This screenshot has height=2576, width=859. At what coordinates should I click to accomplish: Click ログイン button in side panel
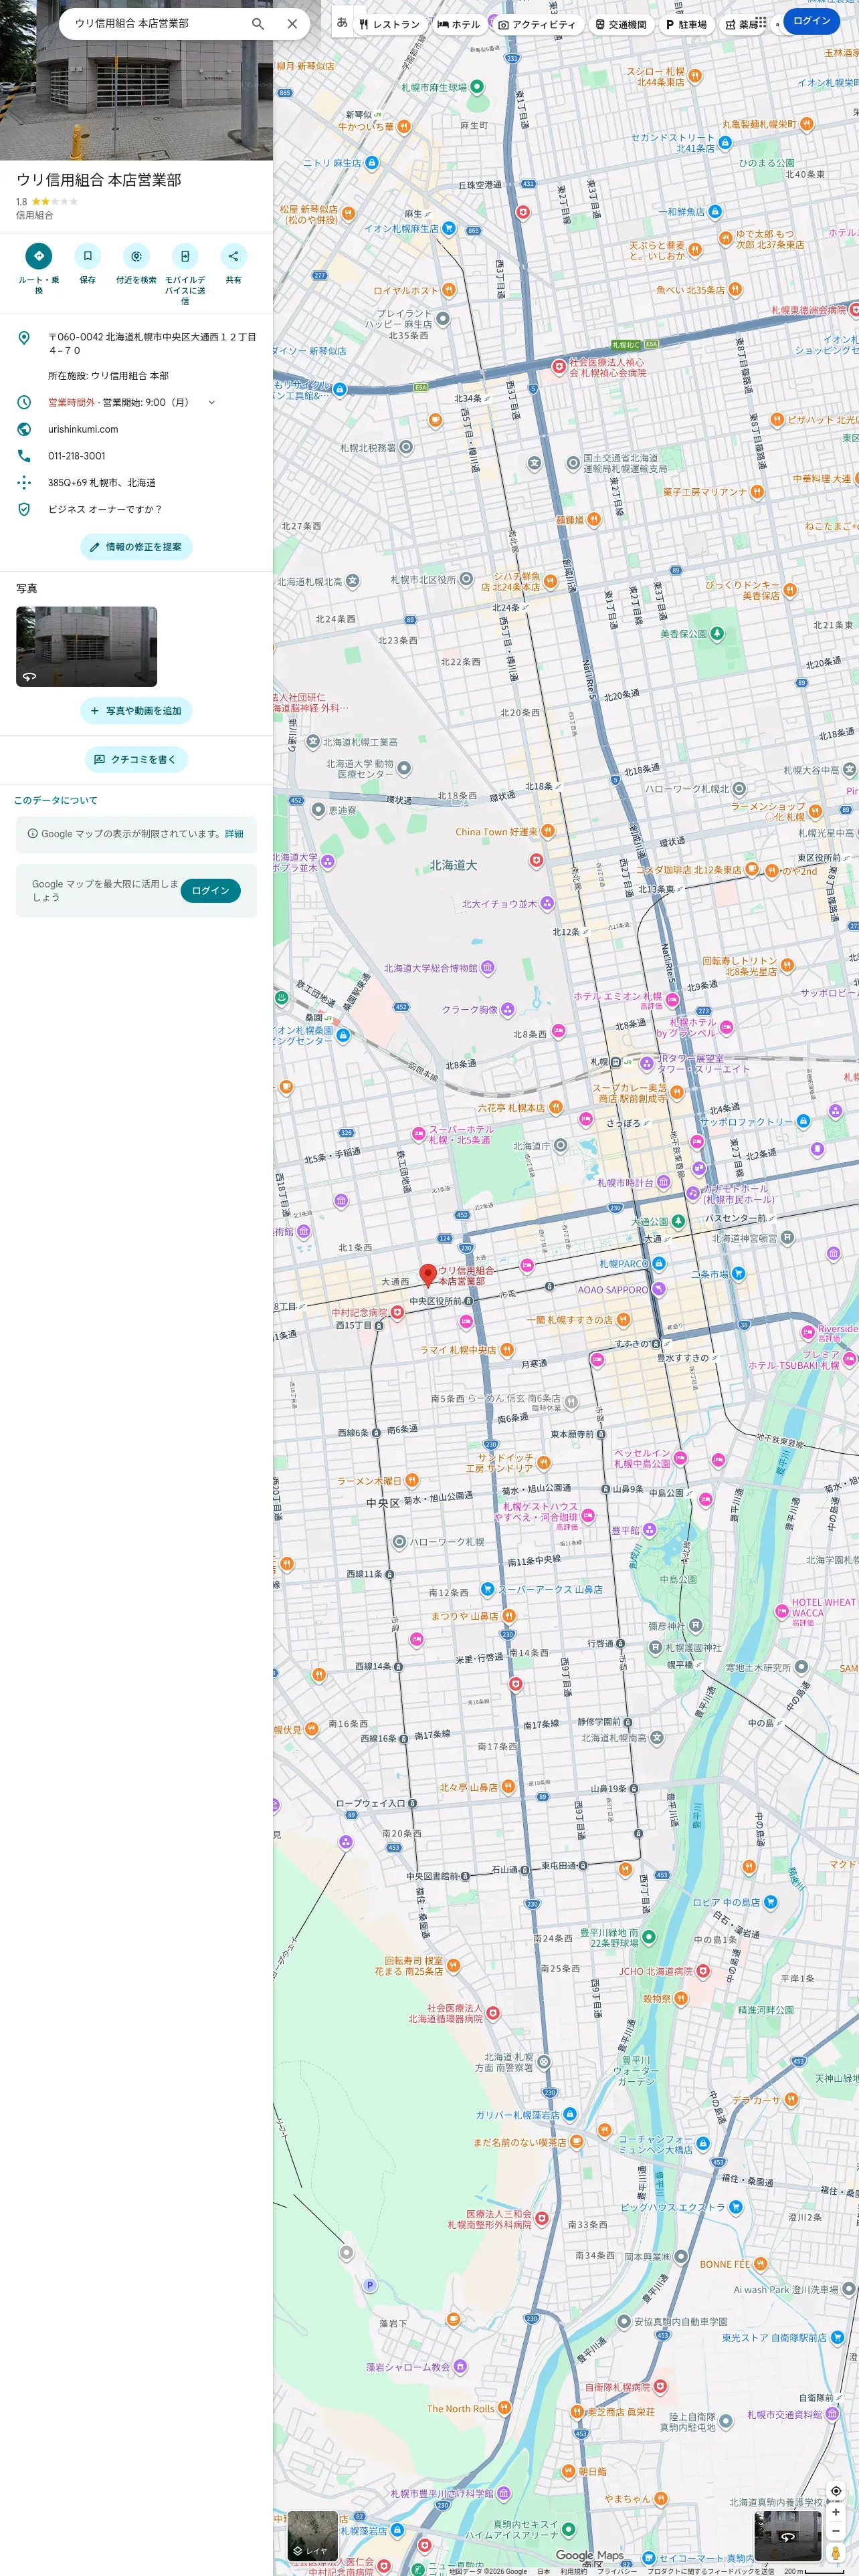(x=211, y=890)
